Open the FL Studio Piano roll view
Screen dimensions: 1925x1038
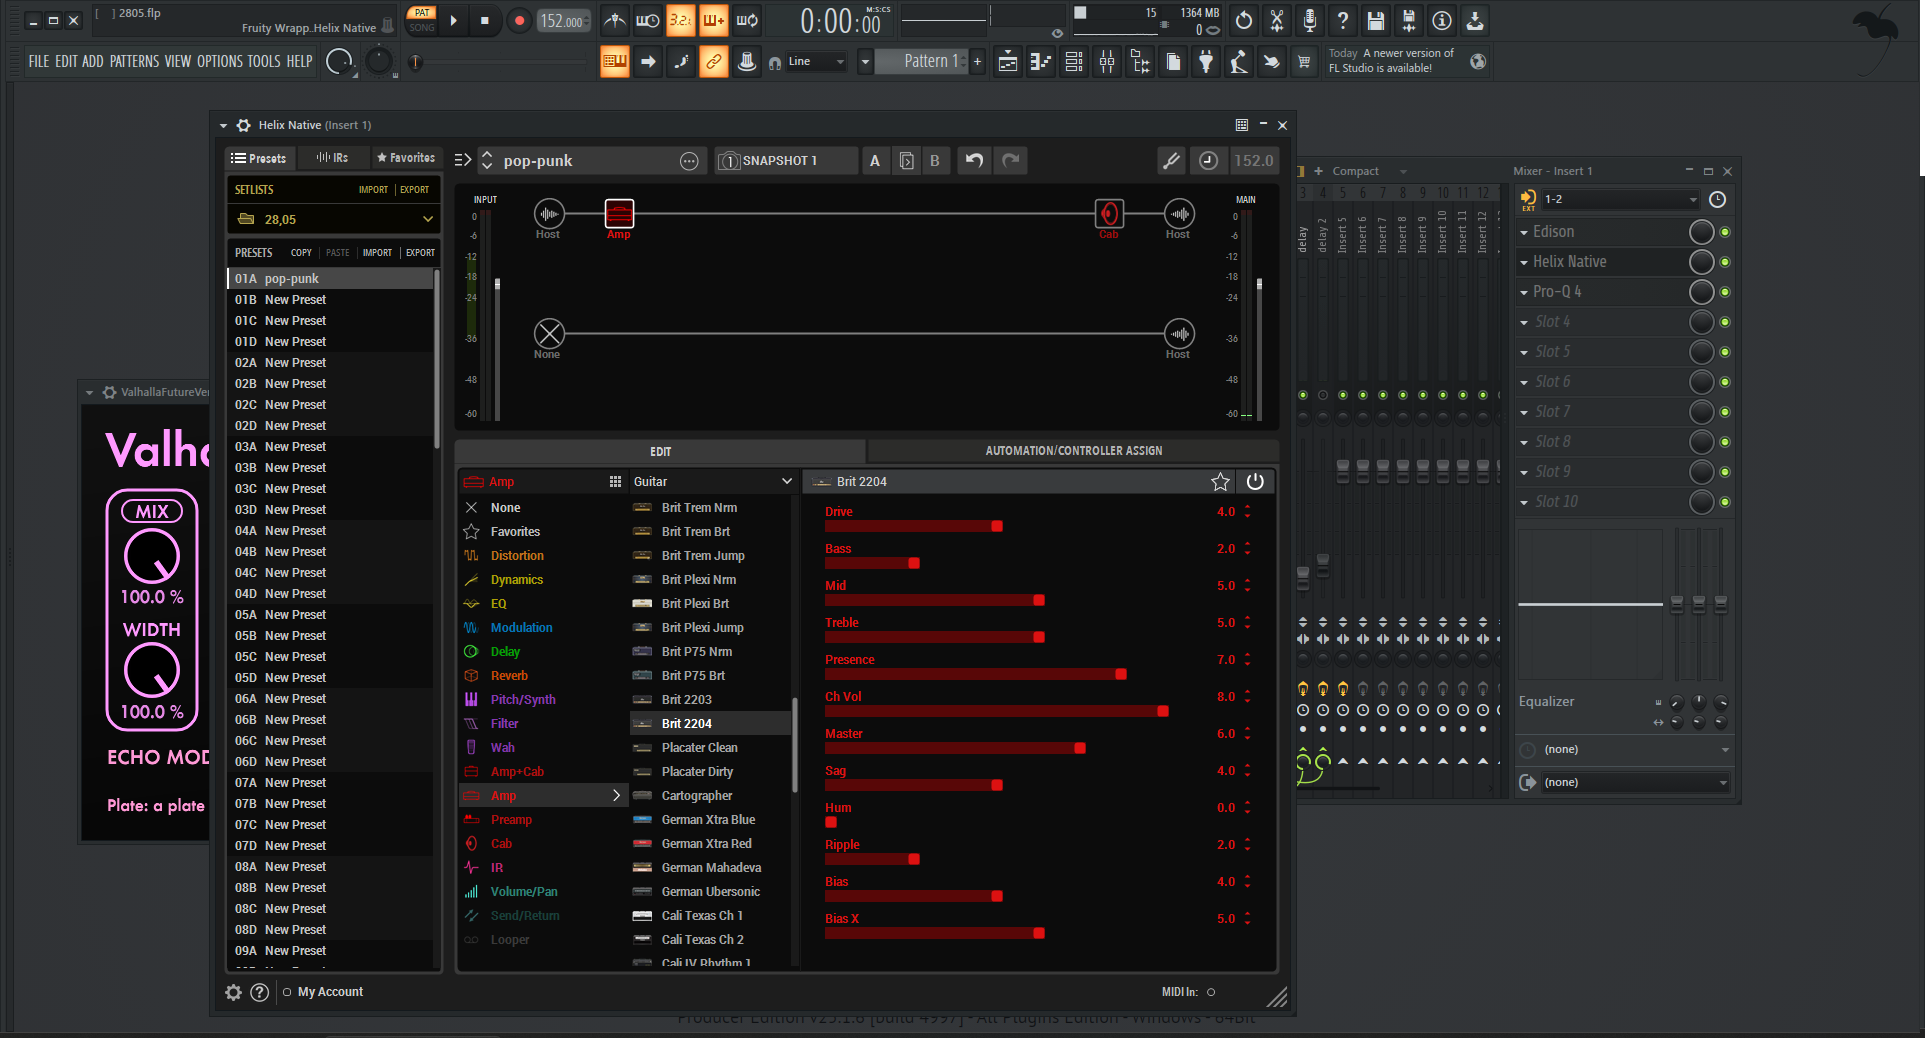pyautogui.click(x=1041, y=62)
